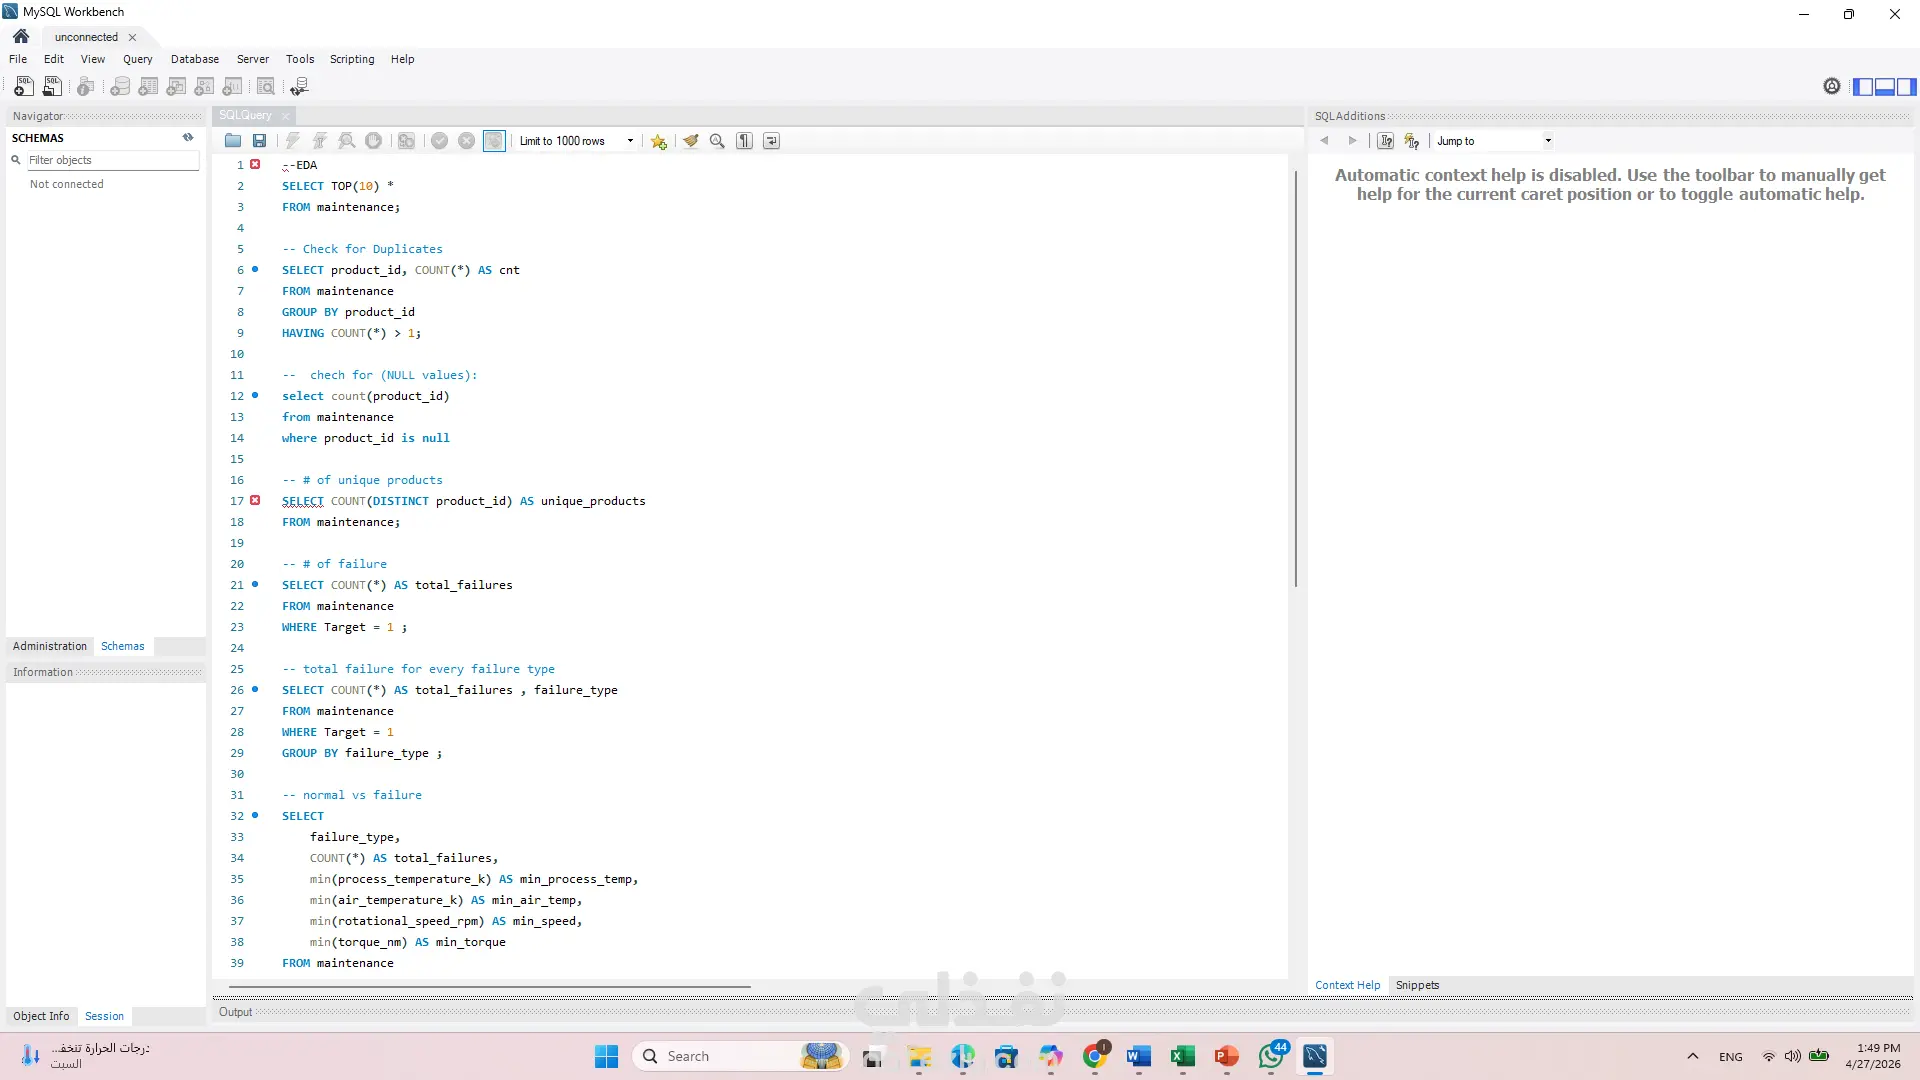The width and height of the screenshot is (1920, 1080).
Task: Open the File menu
Action: coord(18,59)
